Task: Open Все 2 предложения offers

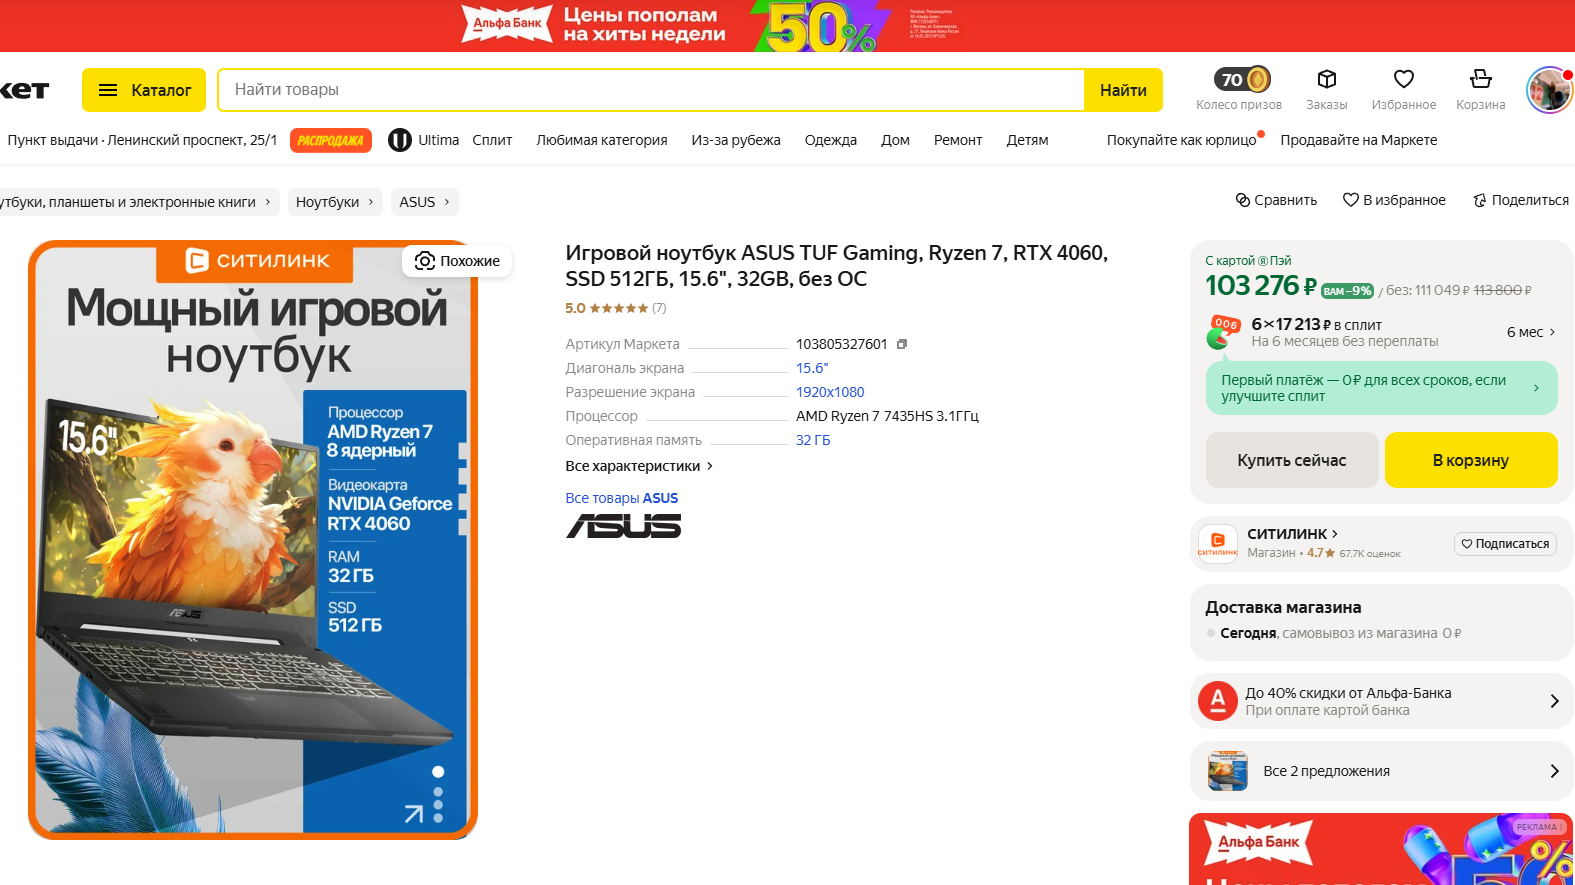Action: click(x=1381, y=771)
